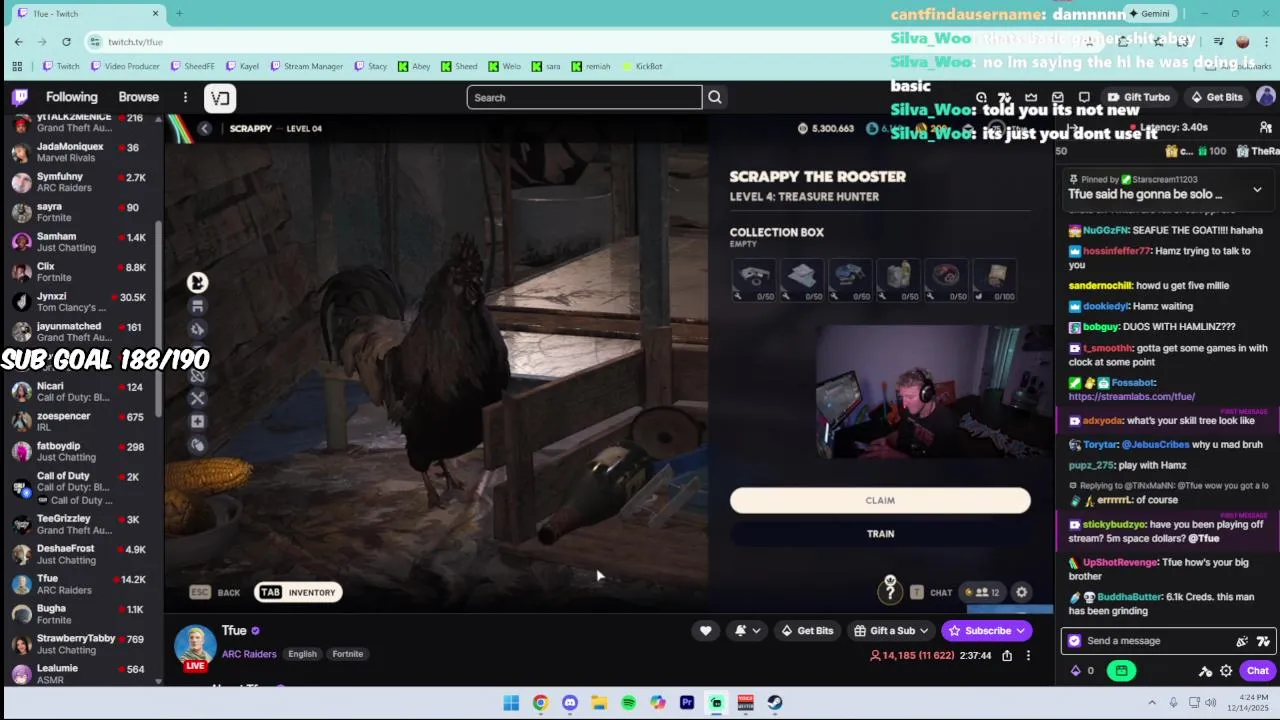Open the chat settings gear
Viewport: 1280px width, 720px height.
coord(1226,671)
